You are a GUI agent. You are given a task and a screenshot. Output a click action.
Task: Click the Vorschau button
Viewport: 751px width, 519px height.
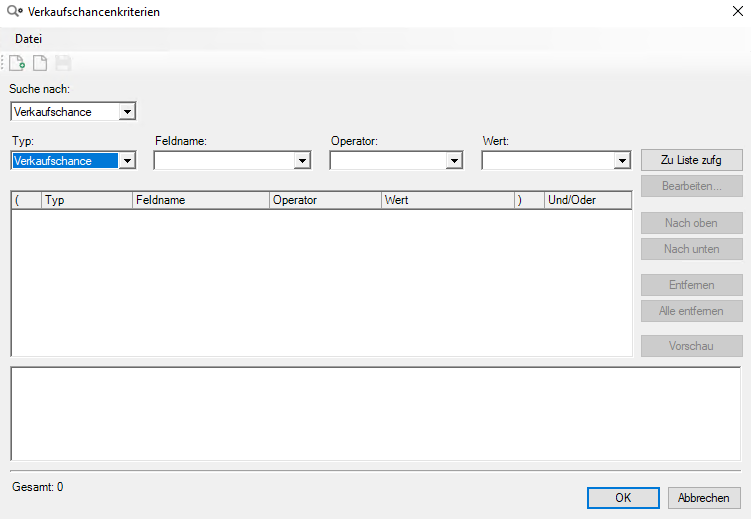(692, 346)
